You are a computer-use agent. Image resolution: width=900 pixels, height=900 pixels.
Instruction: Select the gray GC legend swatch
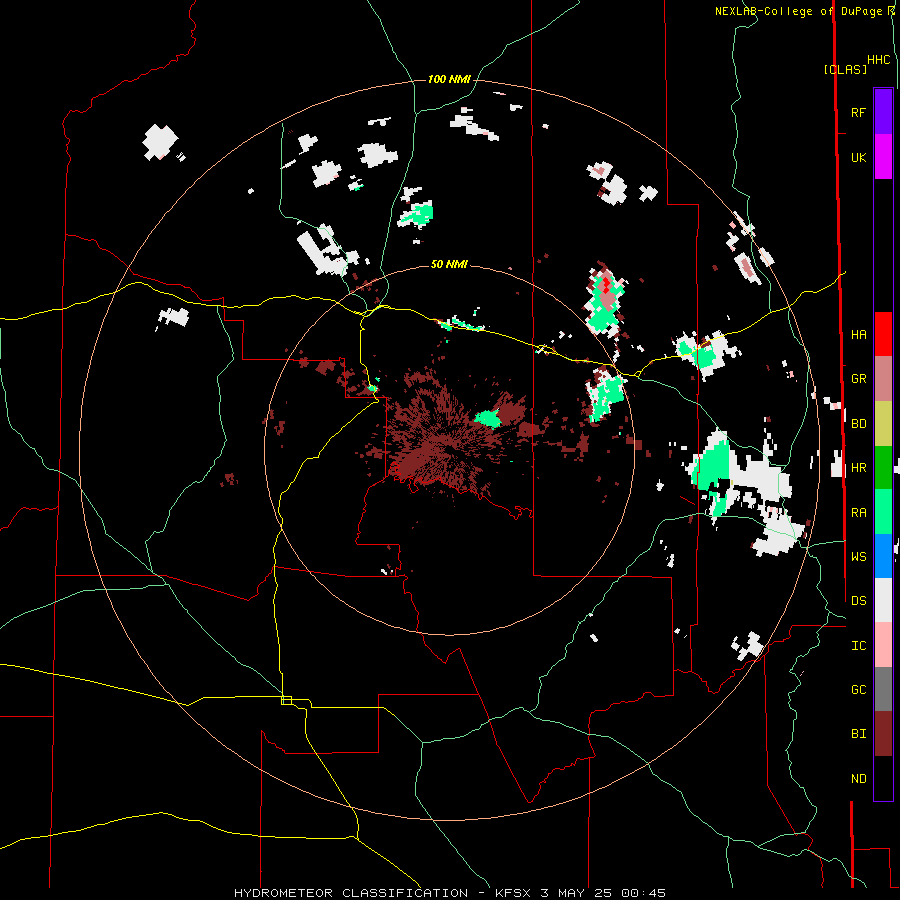click(x=883, y=689)
